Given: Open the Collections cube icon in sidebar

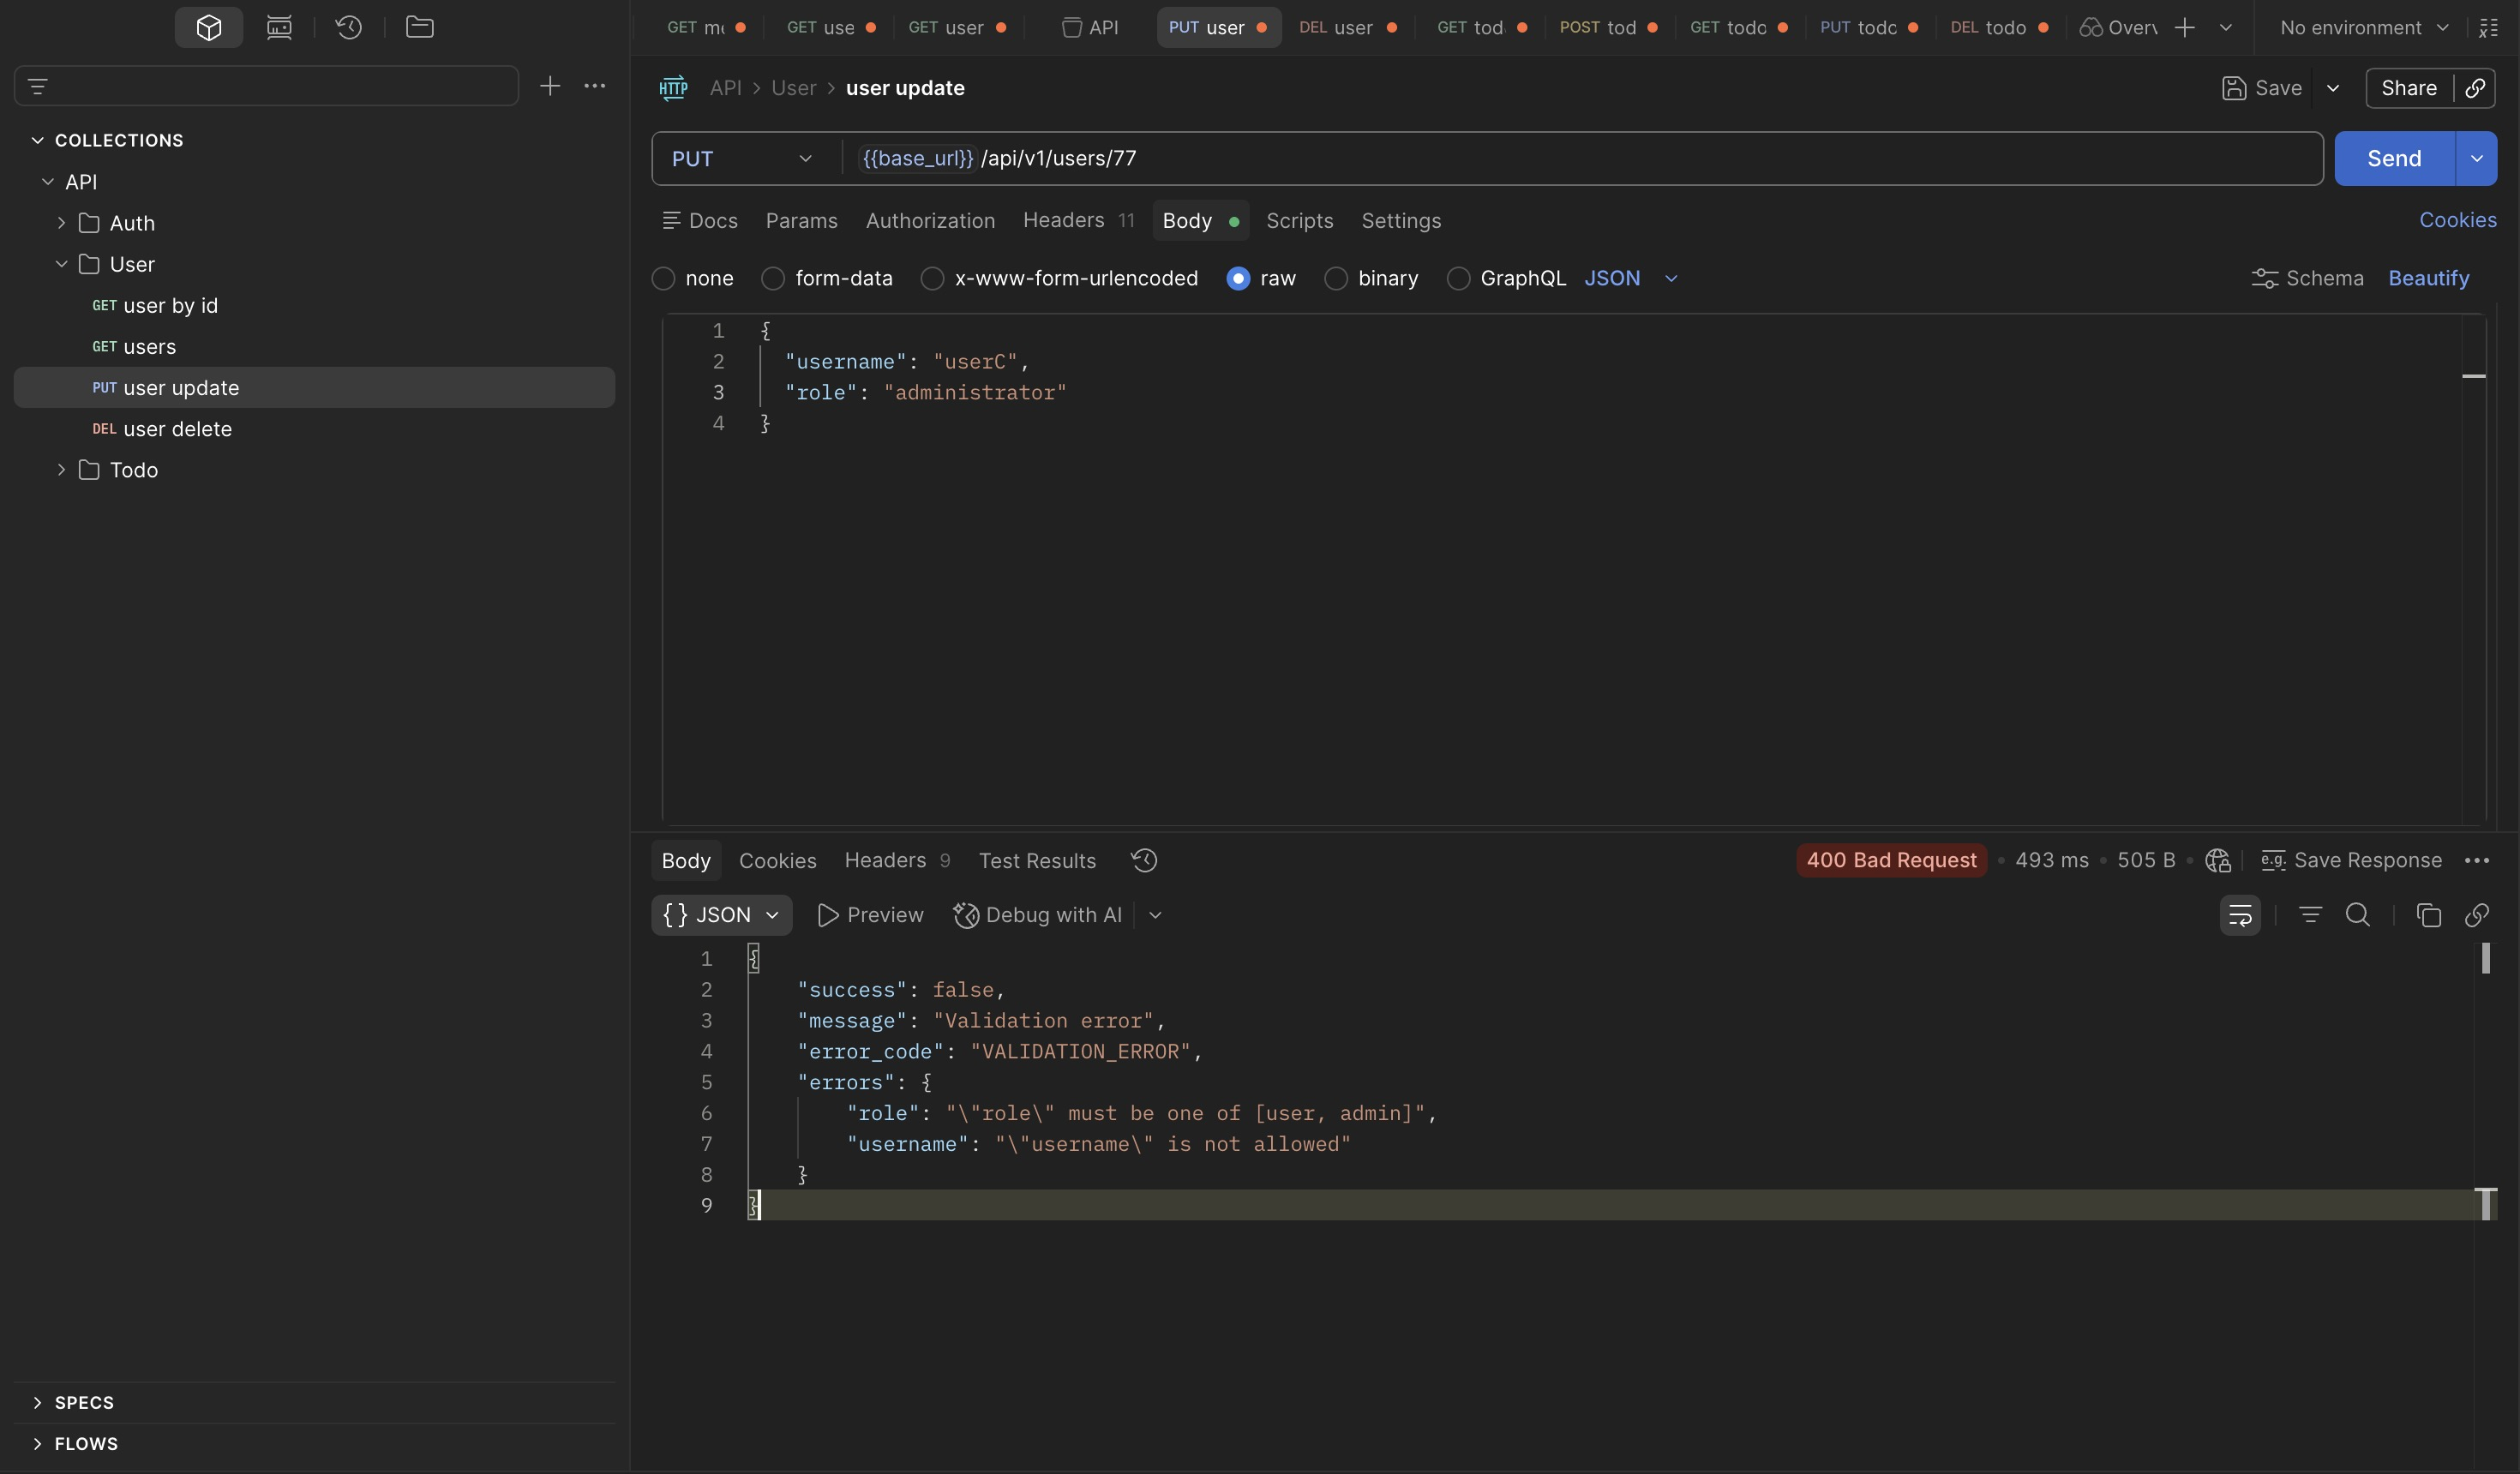Looking at the screenshot, I should [208, 27].
